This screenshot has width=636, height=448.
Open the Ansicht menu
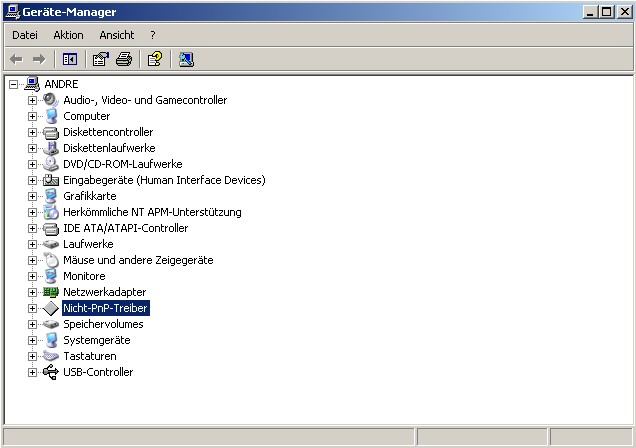(x=116, y=35)
